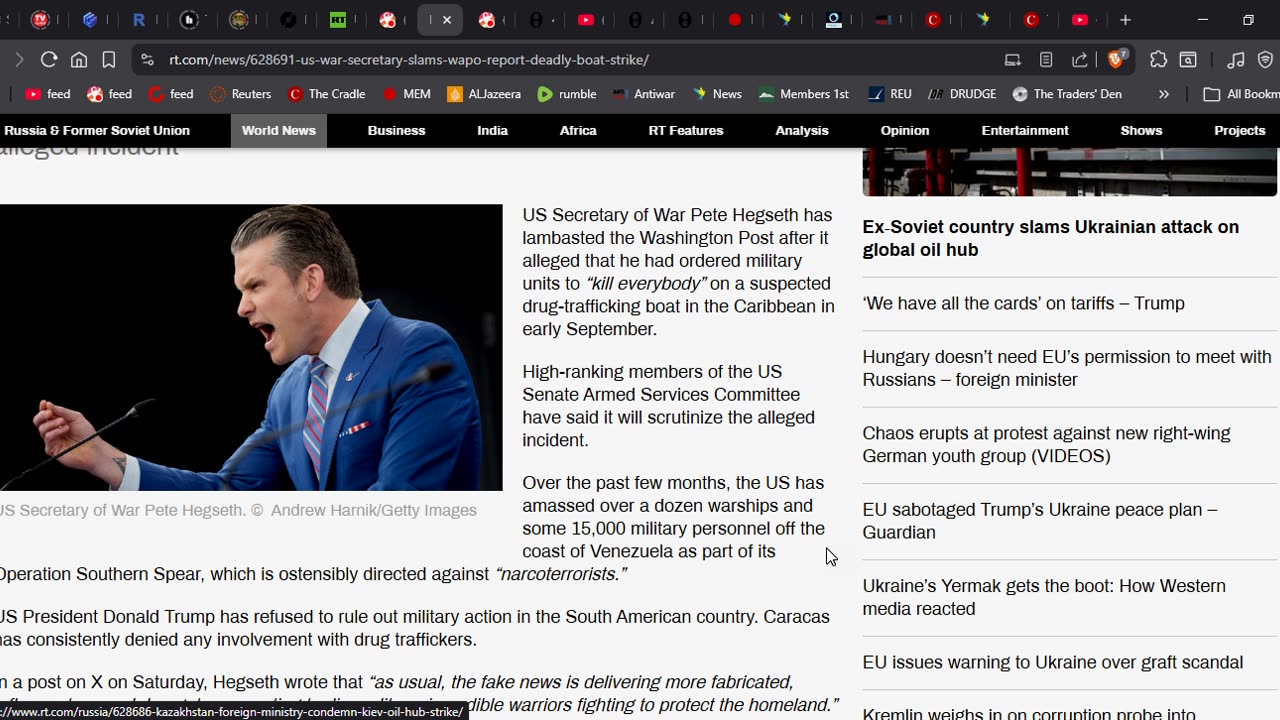This screenshot has width=1280, height=720.
Task: Open the media playlist music icon
Action: pos(1236,60)
